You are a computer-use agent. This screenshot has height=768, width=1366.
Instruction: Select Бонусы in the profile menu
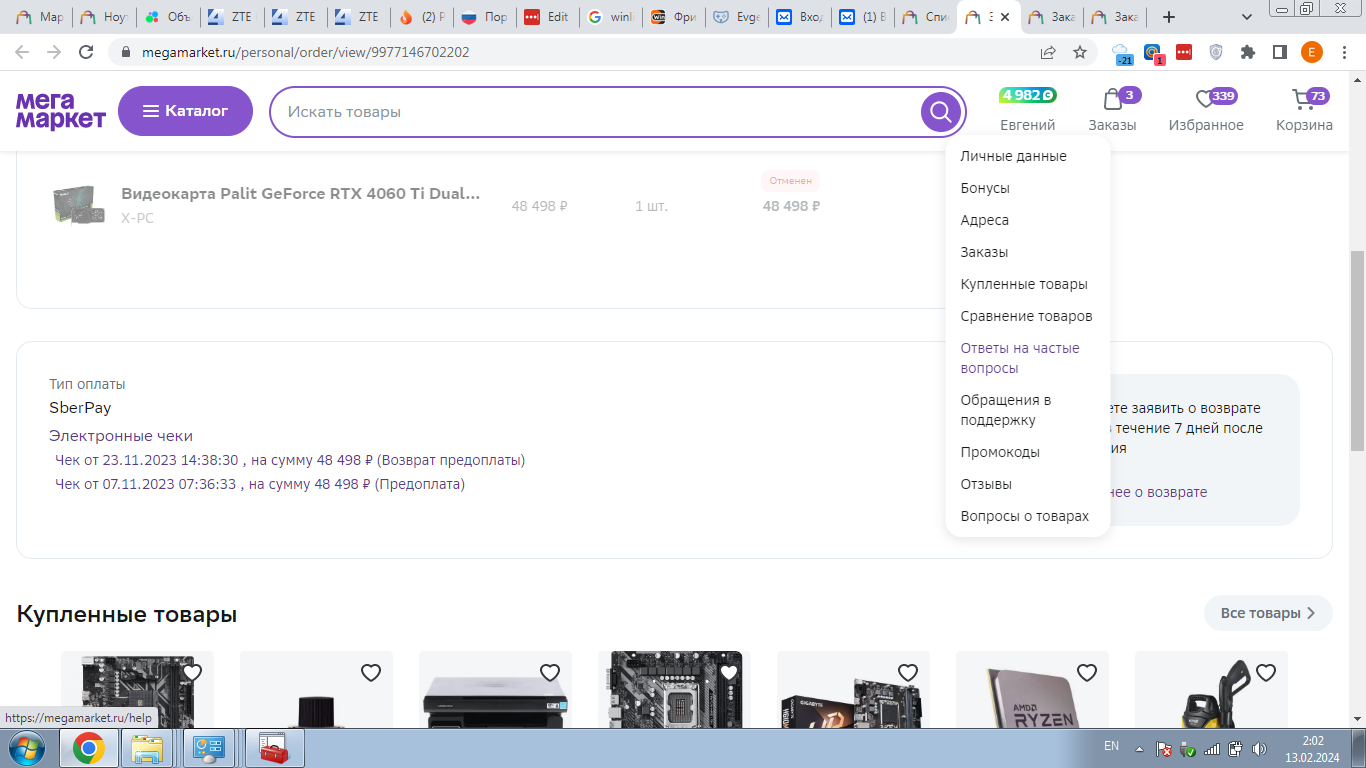click(x=985, y=188)
